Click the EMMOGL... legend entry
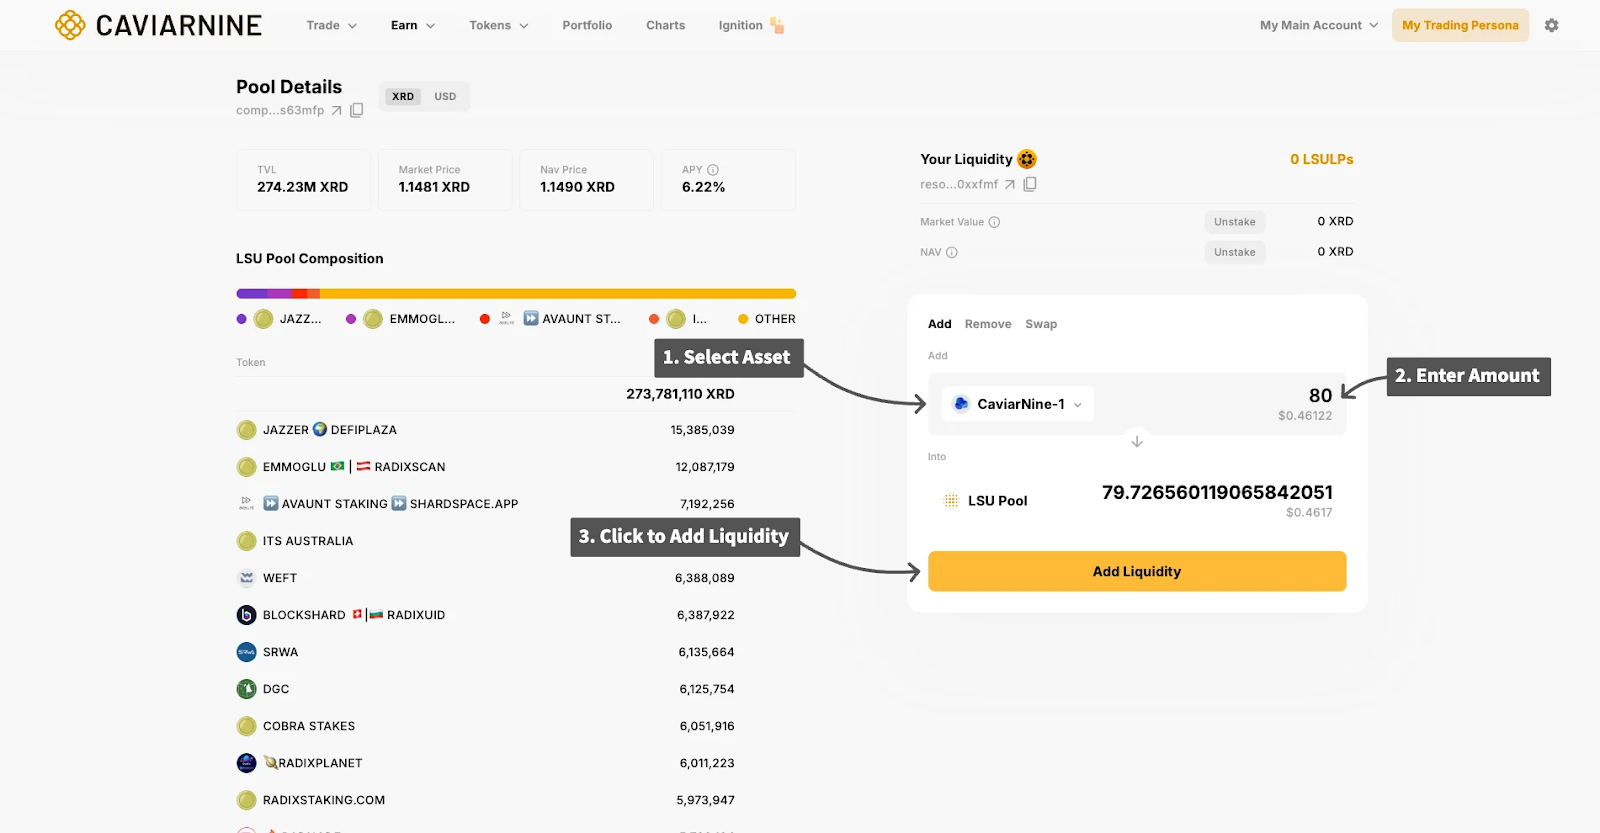 coord(400,319)
